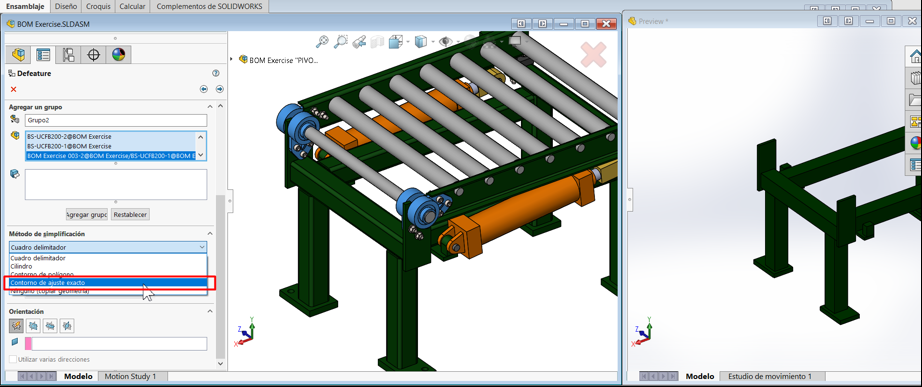Click PropertyManager panel scroll-down arrow

click(x=221, y=364)
